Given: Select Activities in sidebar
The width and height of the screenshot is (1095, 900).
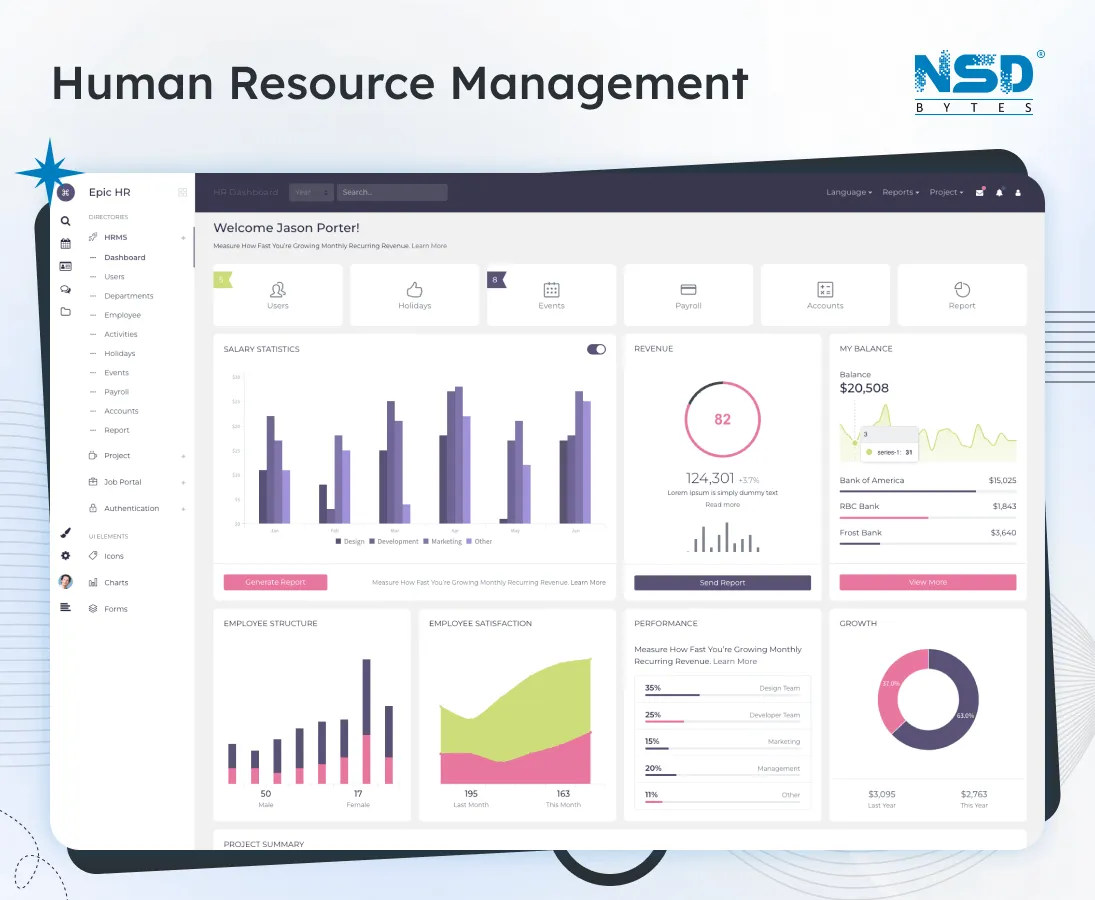Looking at the screenshot, I should (x=121, y=334).
